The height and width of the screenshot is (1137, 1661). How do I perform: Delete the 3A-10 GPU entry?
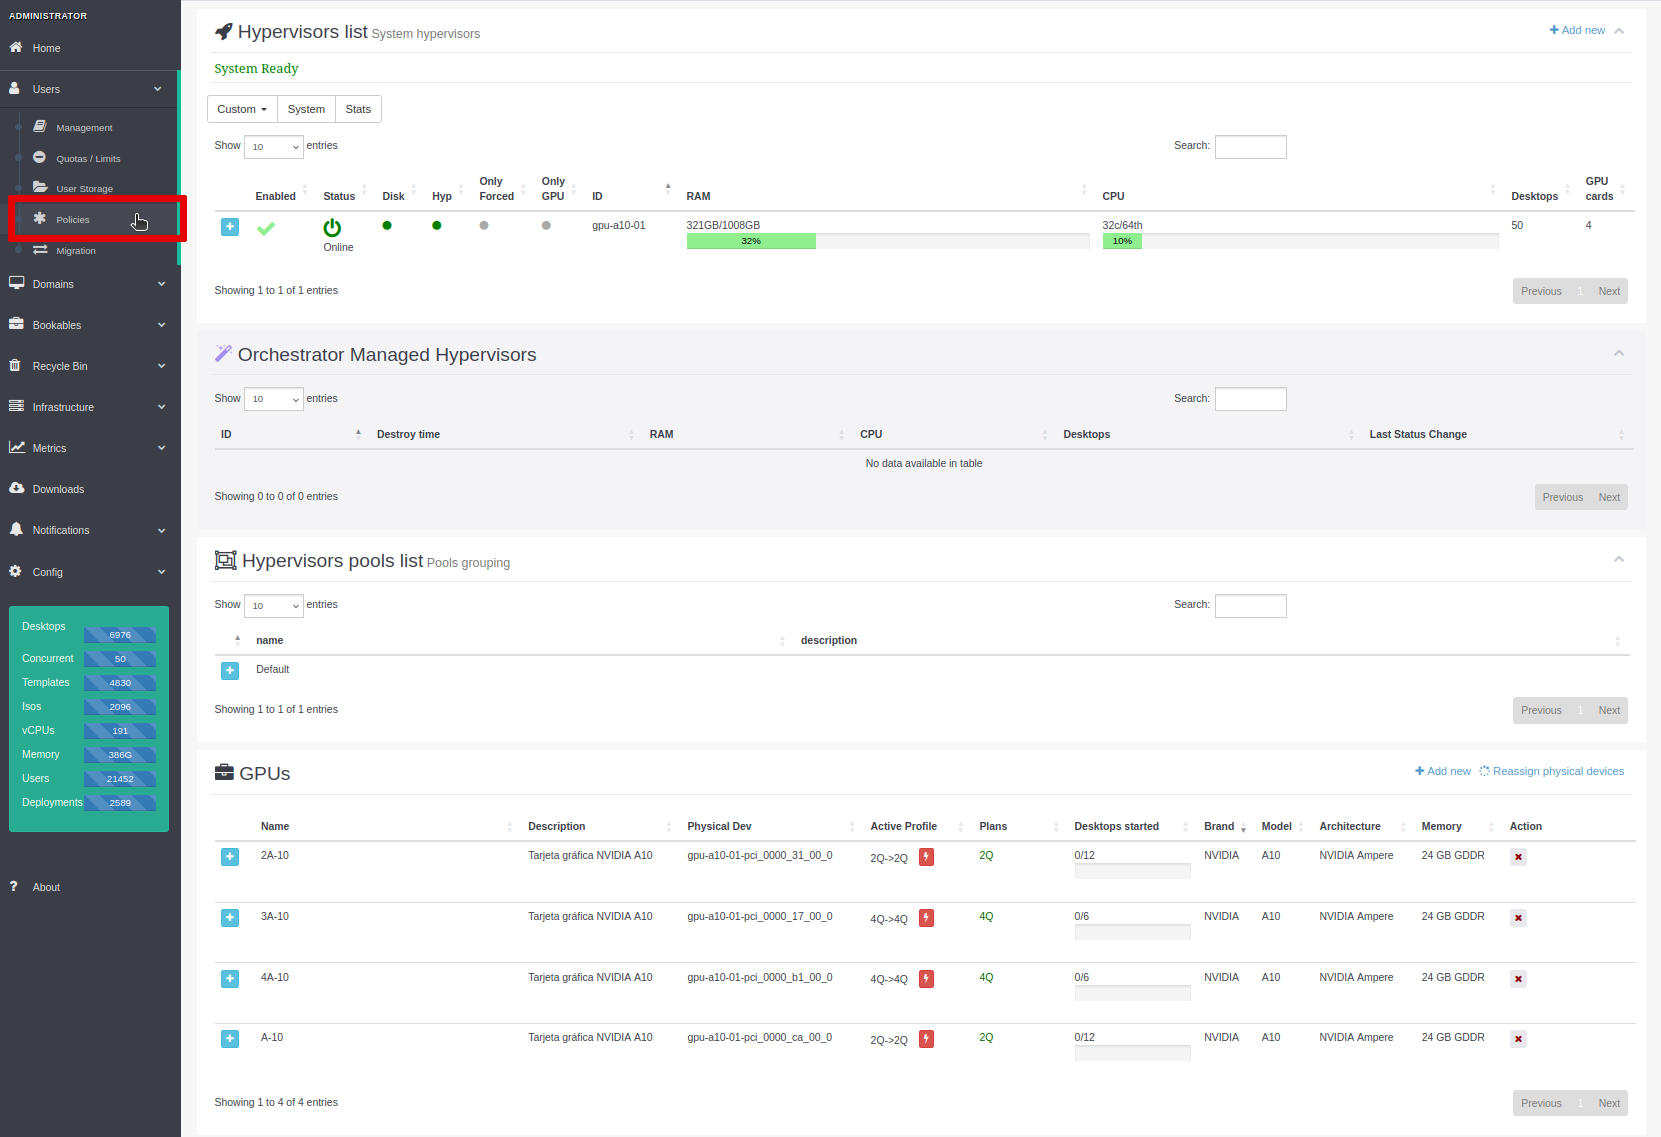point(1518,918)
